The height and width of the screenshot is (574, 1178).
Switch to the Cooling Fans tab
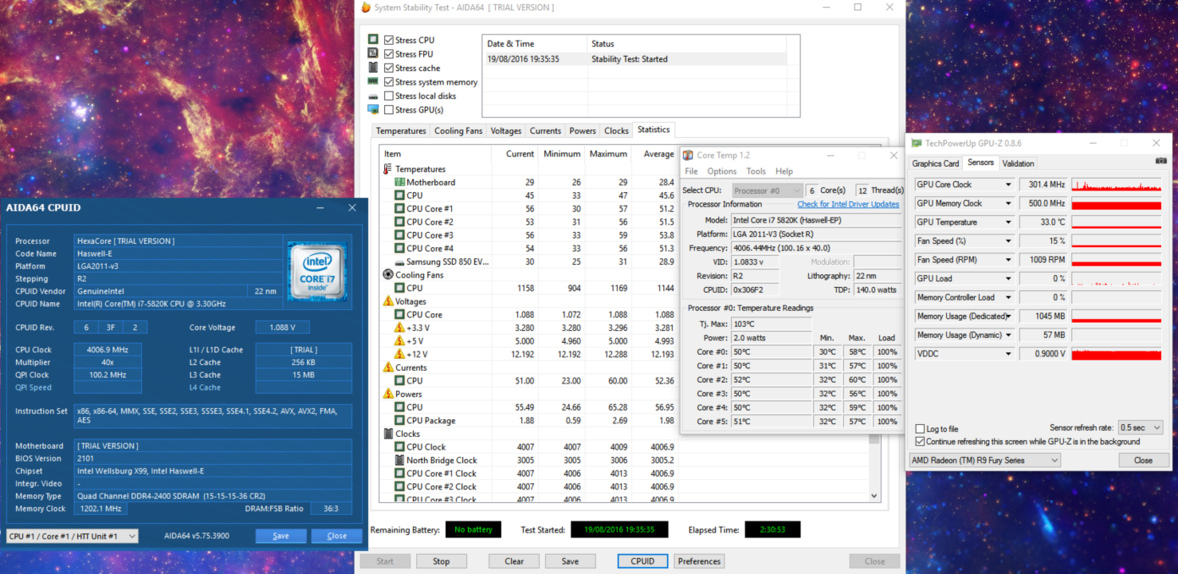pos(458,131)
